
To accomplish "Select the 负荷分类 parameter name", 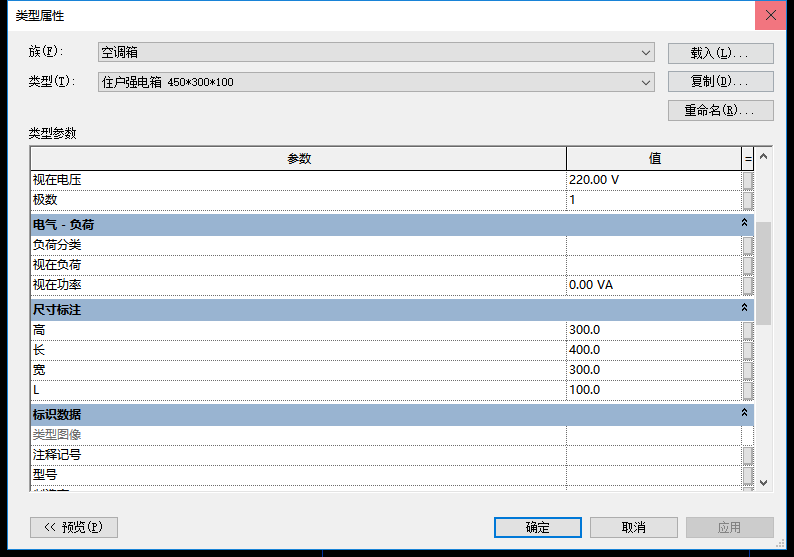I will (57, 245).
